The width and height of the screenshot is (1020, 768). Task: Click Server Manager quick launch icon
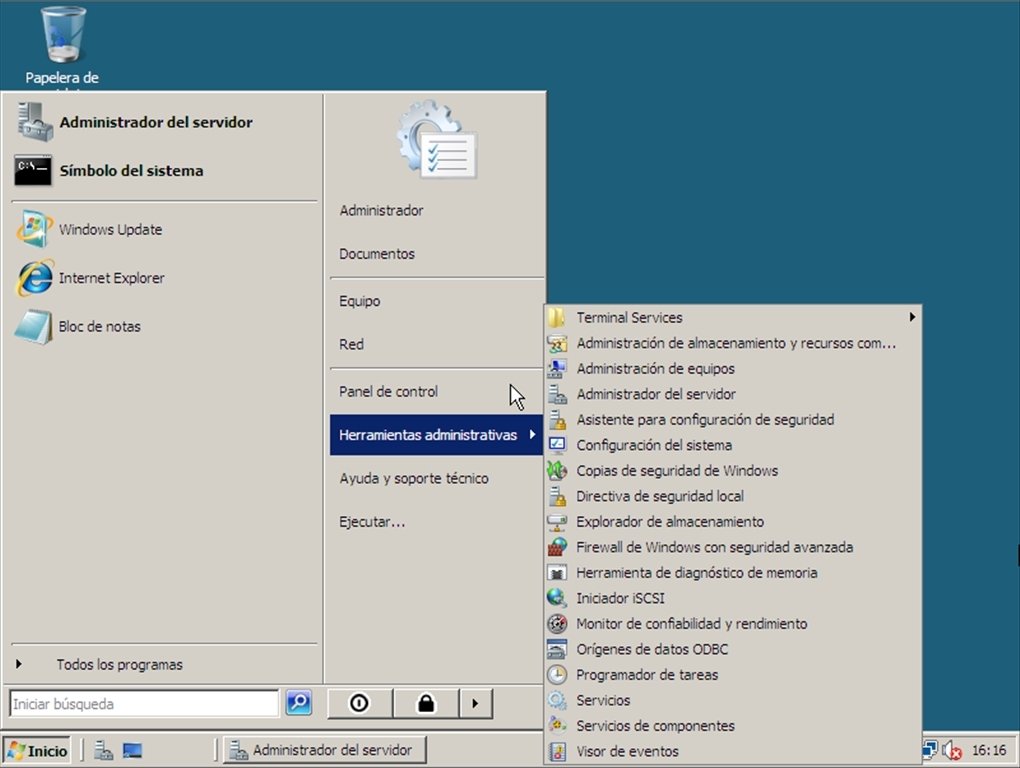point(103,751)
